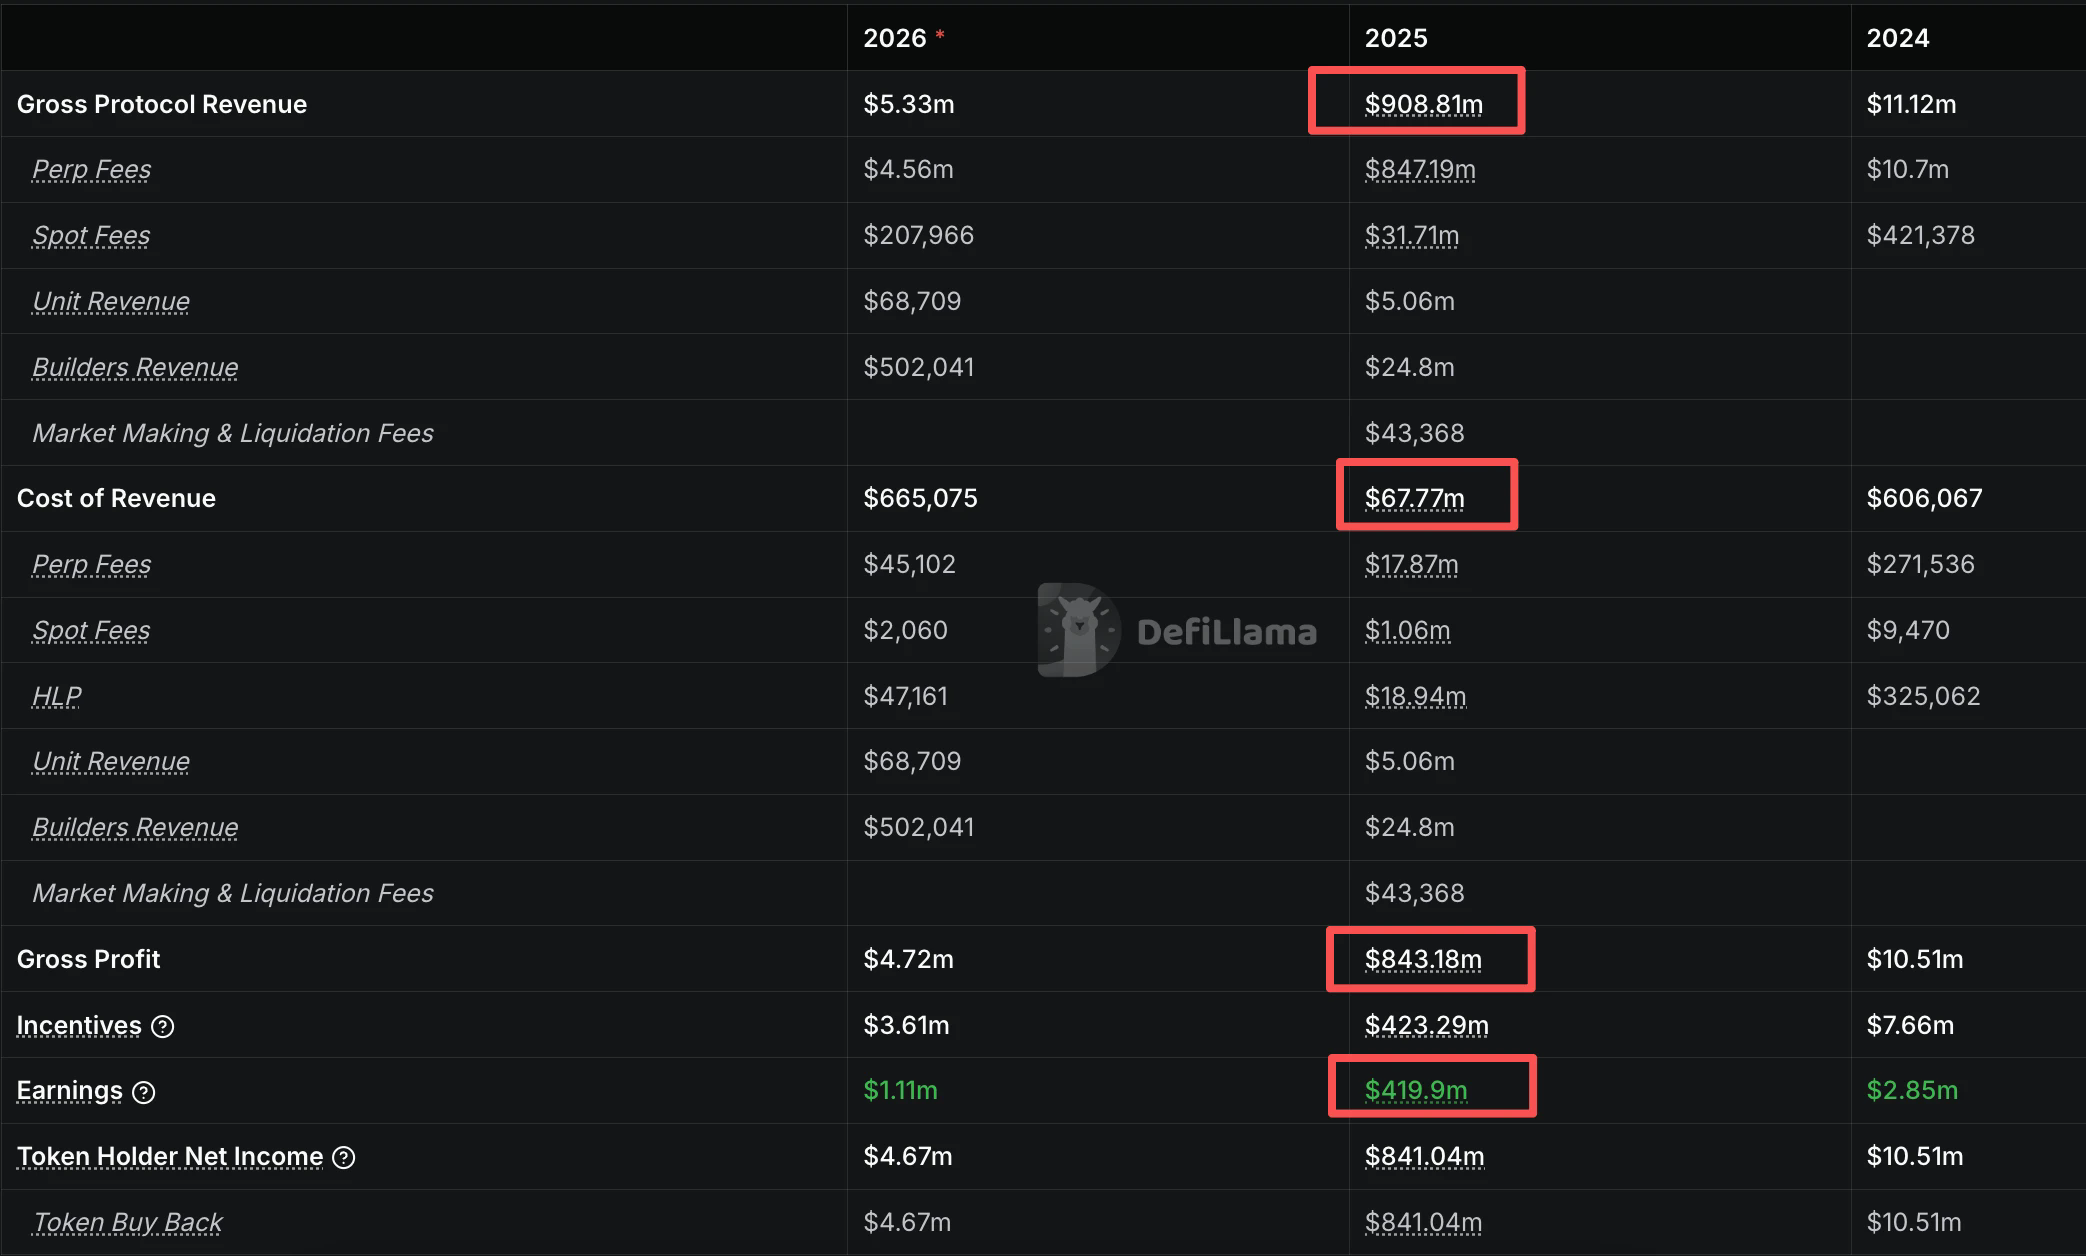Select the 2024 column header
2086x1256 pixels.
[x=1897, y=38]
